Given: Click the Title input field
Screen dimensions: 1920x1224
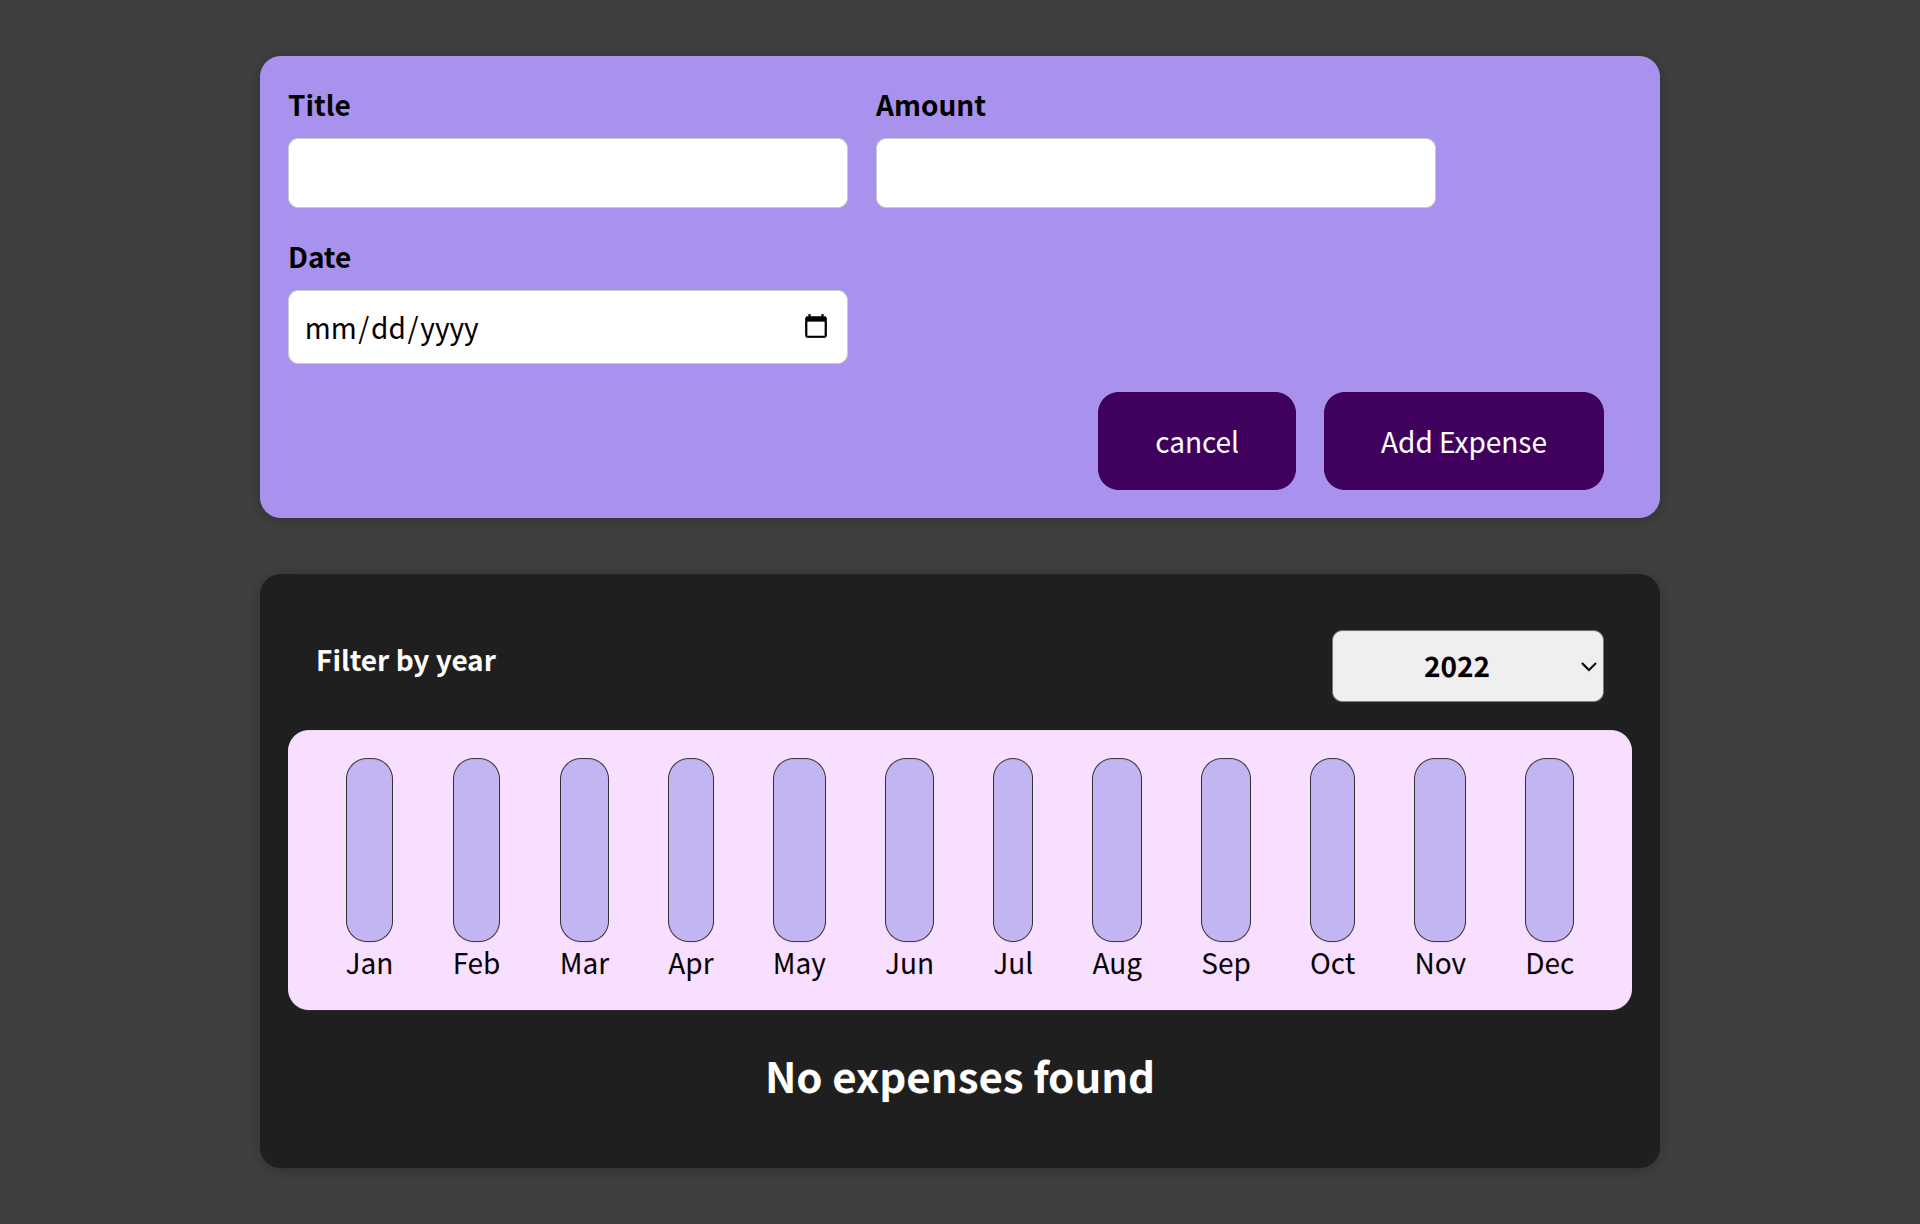Looking at the screenshot, I should [x=567, y=172].
